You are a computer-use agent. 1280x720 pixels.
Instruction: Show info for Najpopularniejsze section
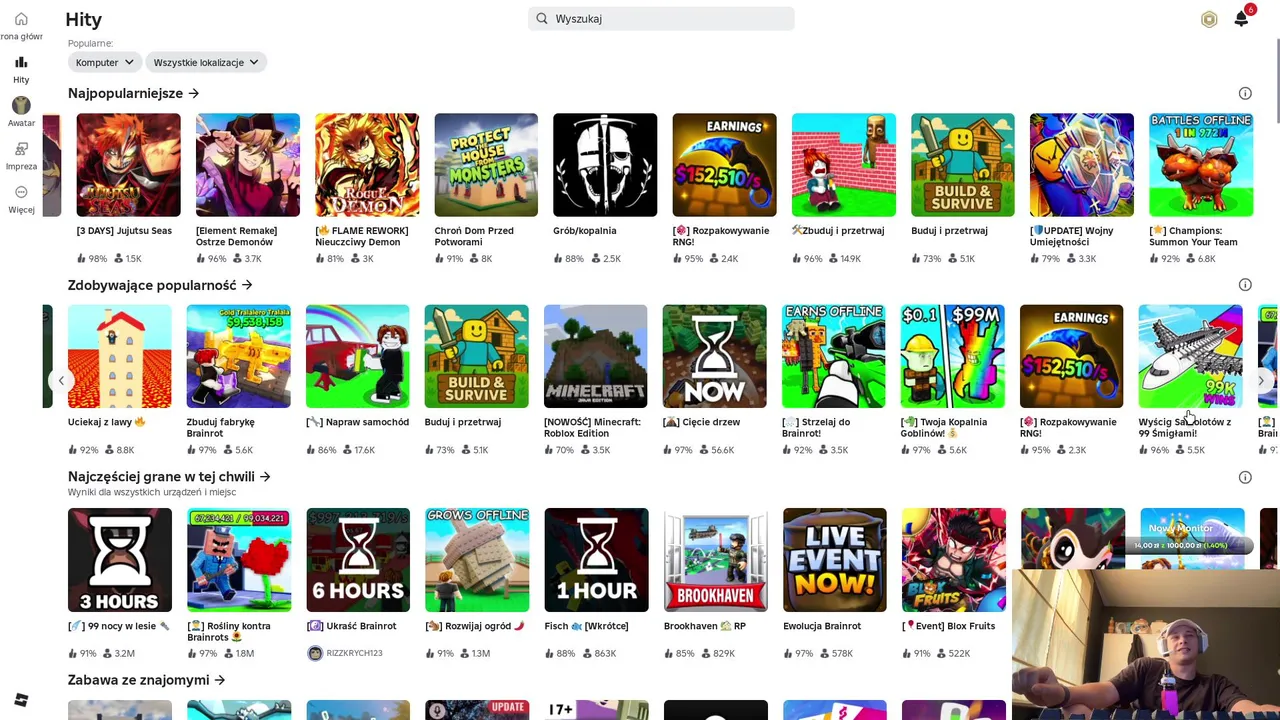pyautogui.click(x=1245, y=93)
